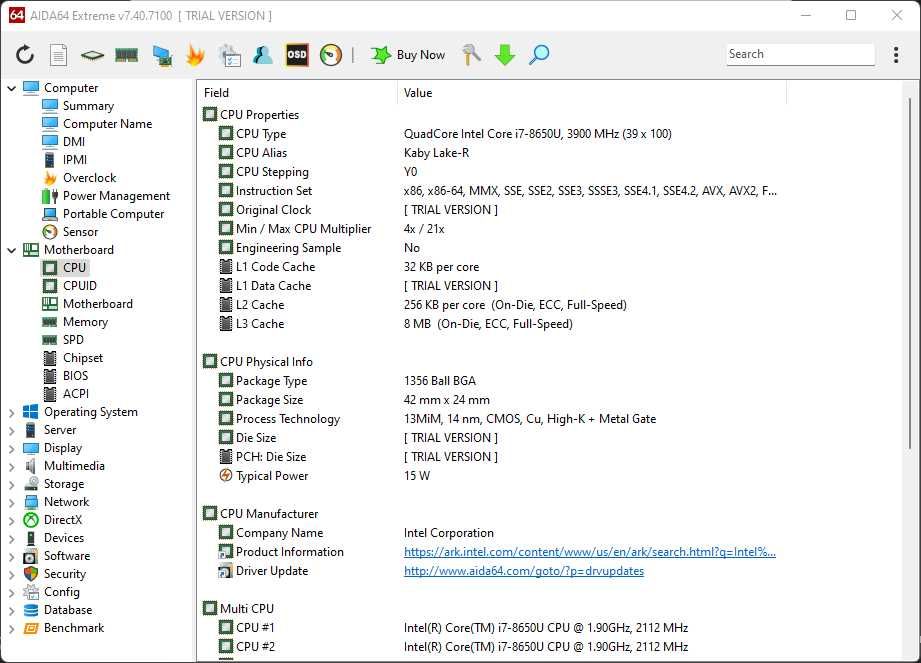The image size is (921, 663).
Task: Click the Database sidebar icon
Action: (x=31, y=611)
